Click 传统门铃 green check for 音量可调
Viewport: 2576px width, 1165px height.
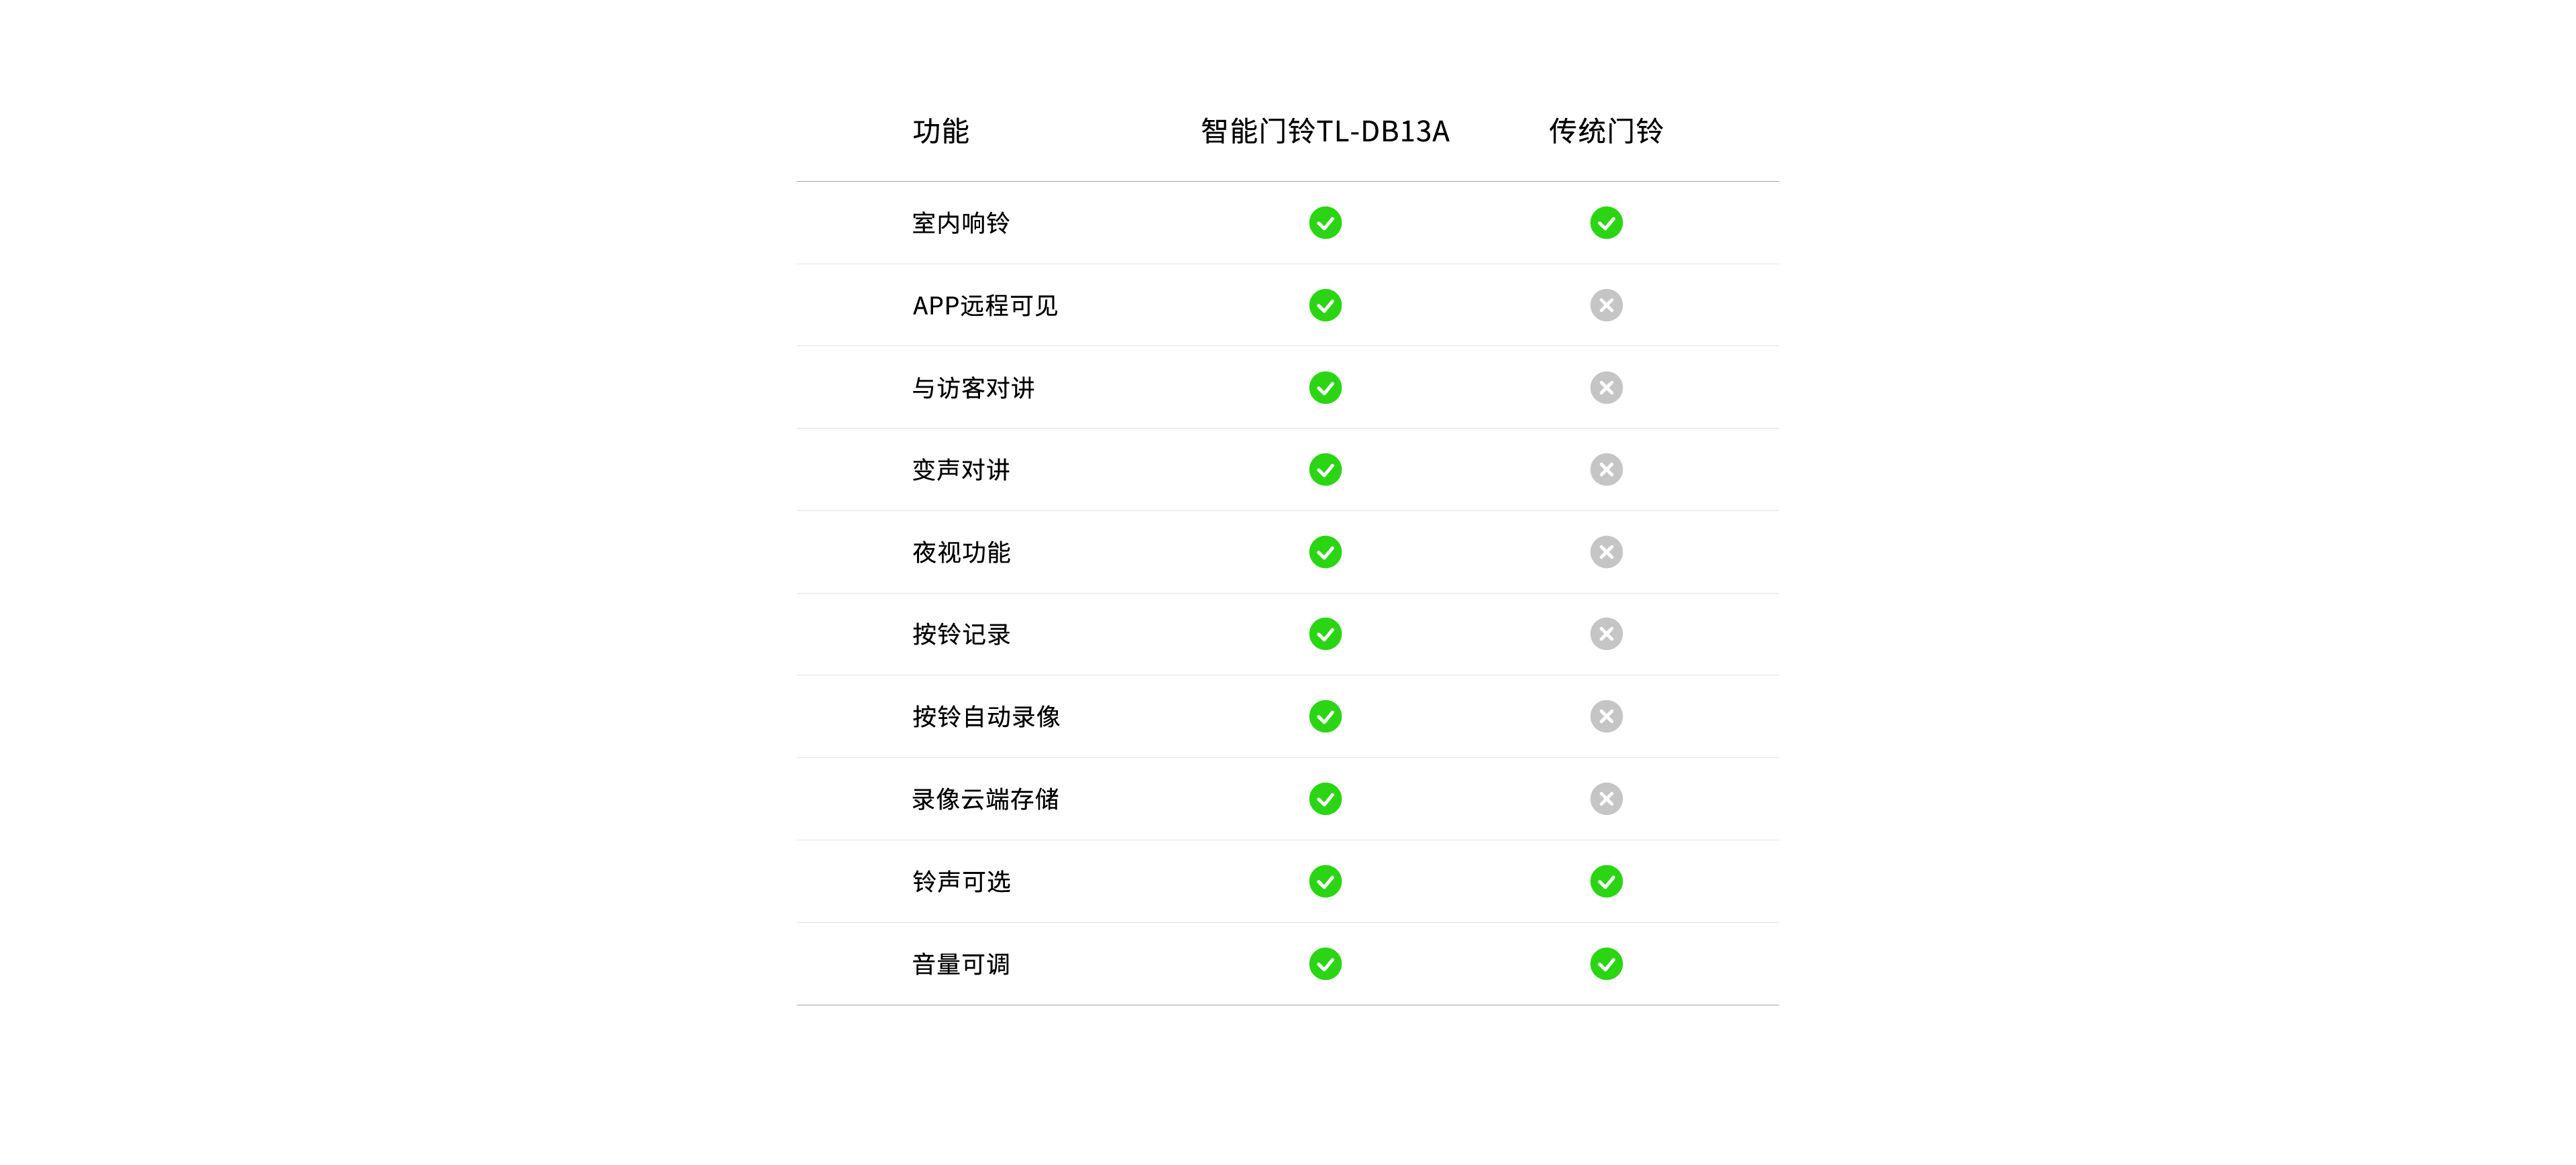[x=1606, y=964]
